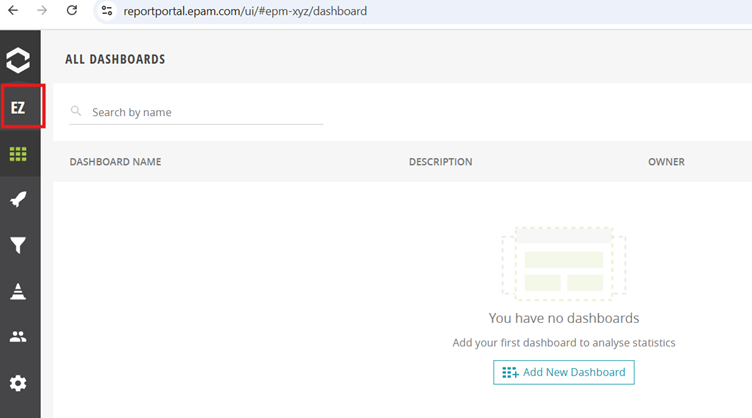Viewport: 752px width, 418px height.
Task: Open the Dashboards grid icon in sidebar
Action: (x=18, y=154)
